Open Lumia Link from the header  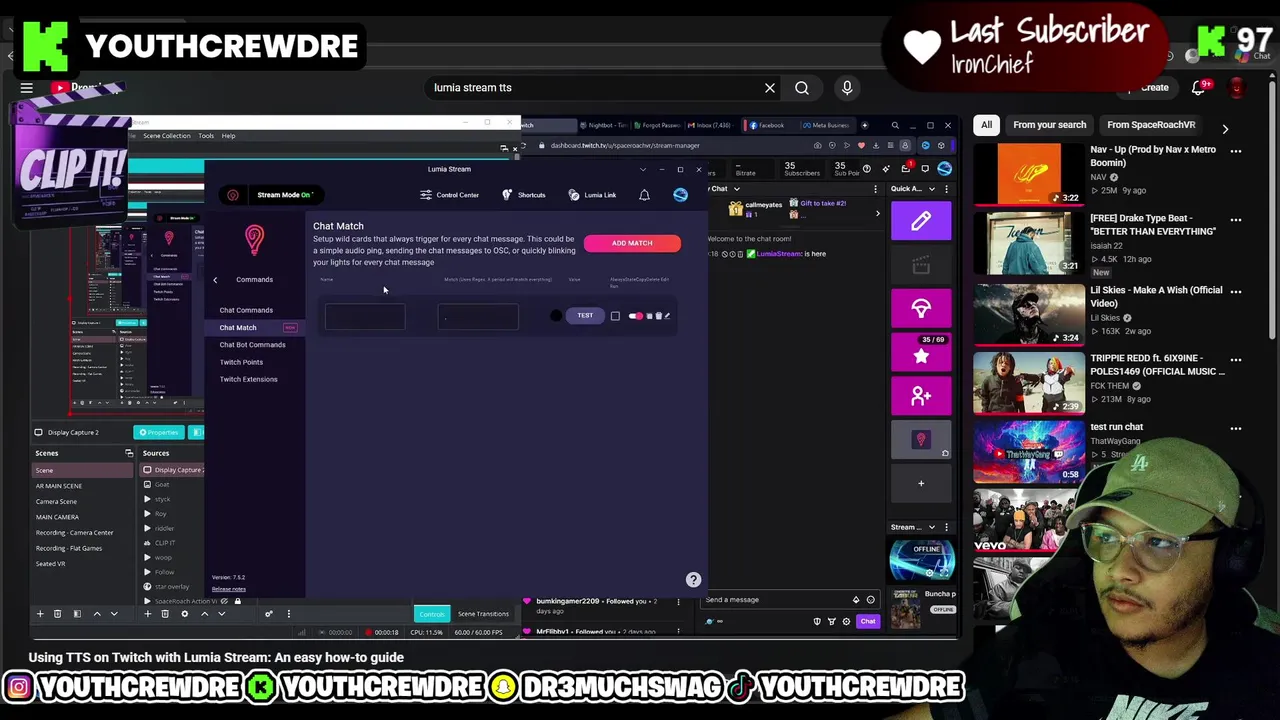click(592, 195)
